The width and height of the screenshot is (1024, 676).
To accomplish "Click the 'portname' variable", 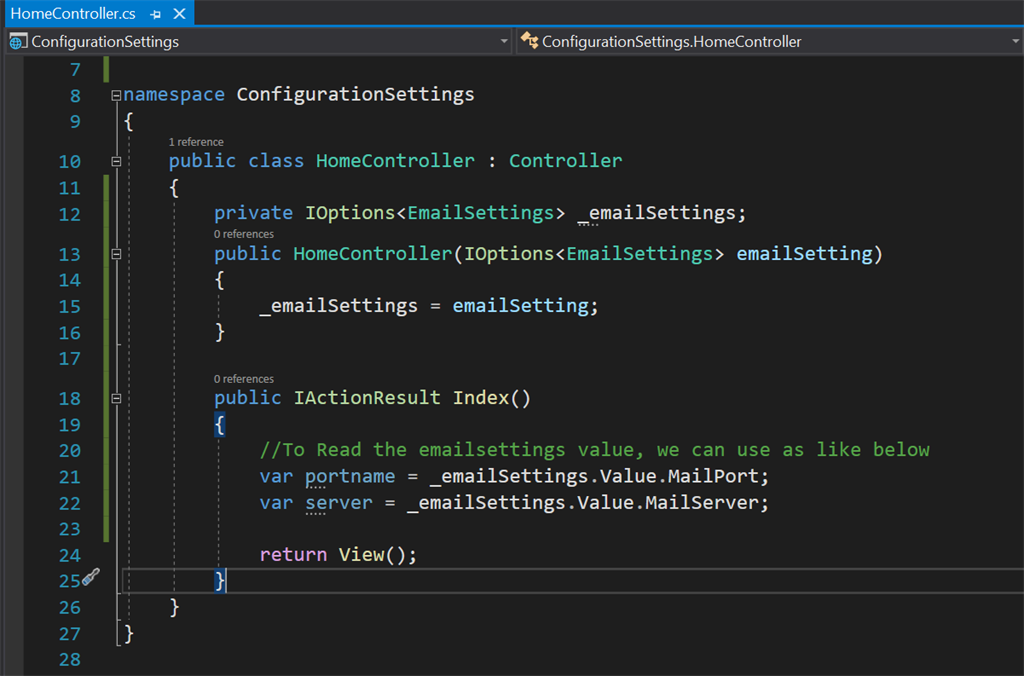I will [x=350, y=476].
